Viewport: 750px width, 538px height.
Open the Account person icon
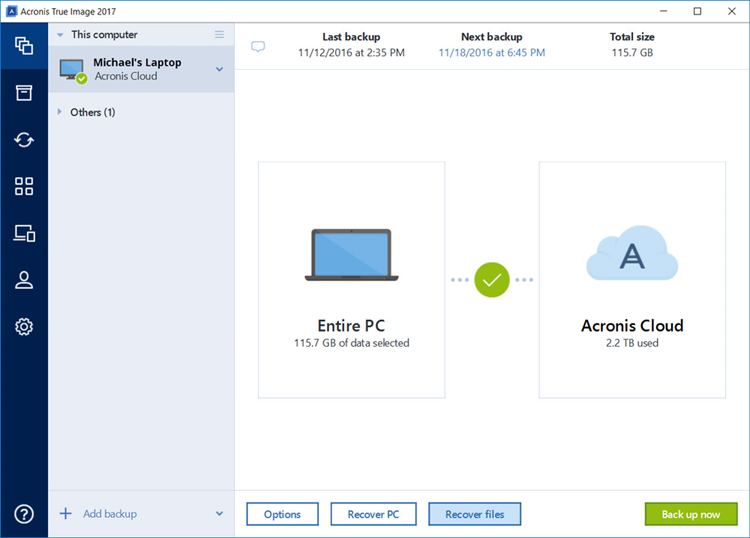pos(24,280)
